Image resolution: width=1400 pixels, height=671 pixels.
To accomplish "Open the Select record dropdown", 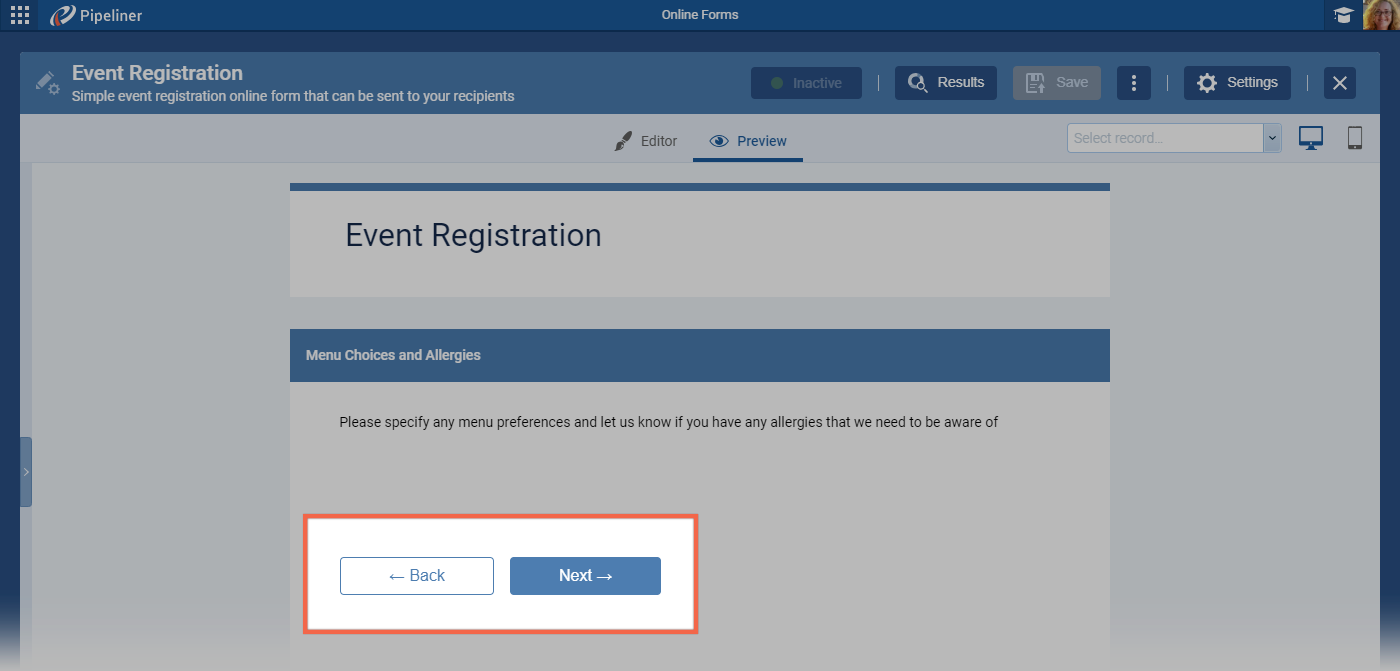I will tap(1174, 138).
